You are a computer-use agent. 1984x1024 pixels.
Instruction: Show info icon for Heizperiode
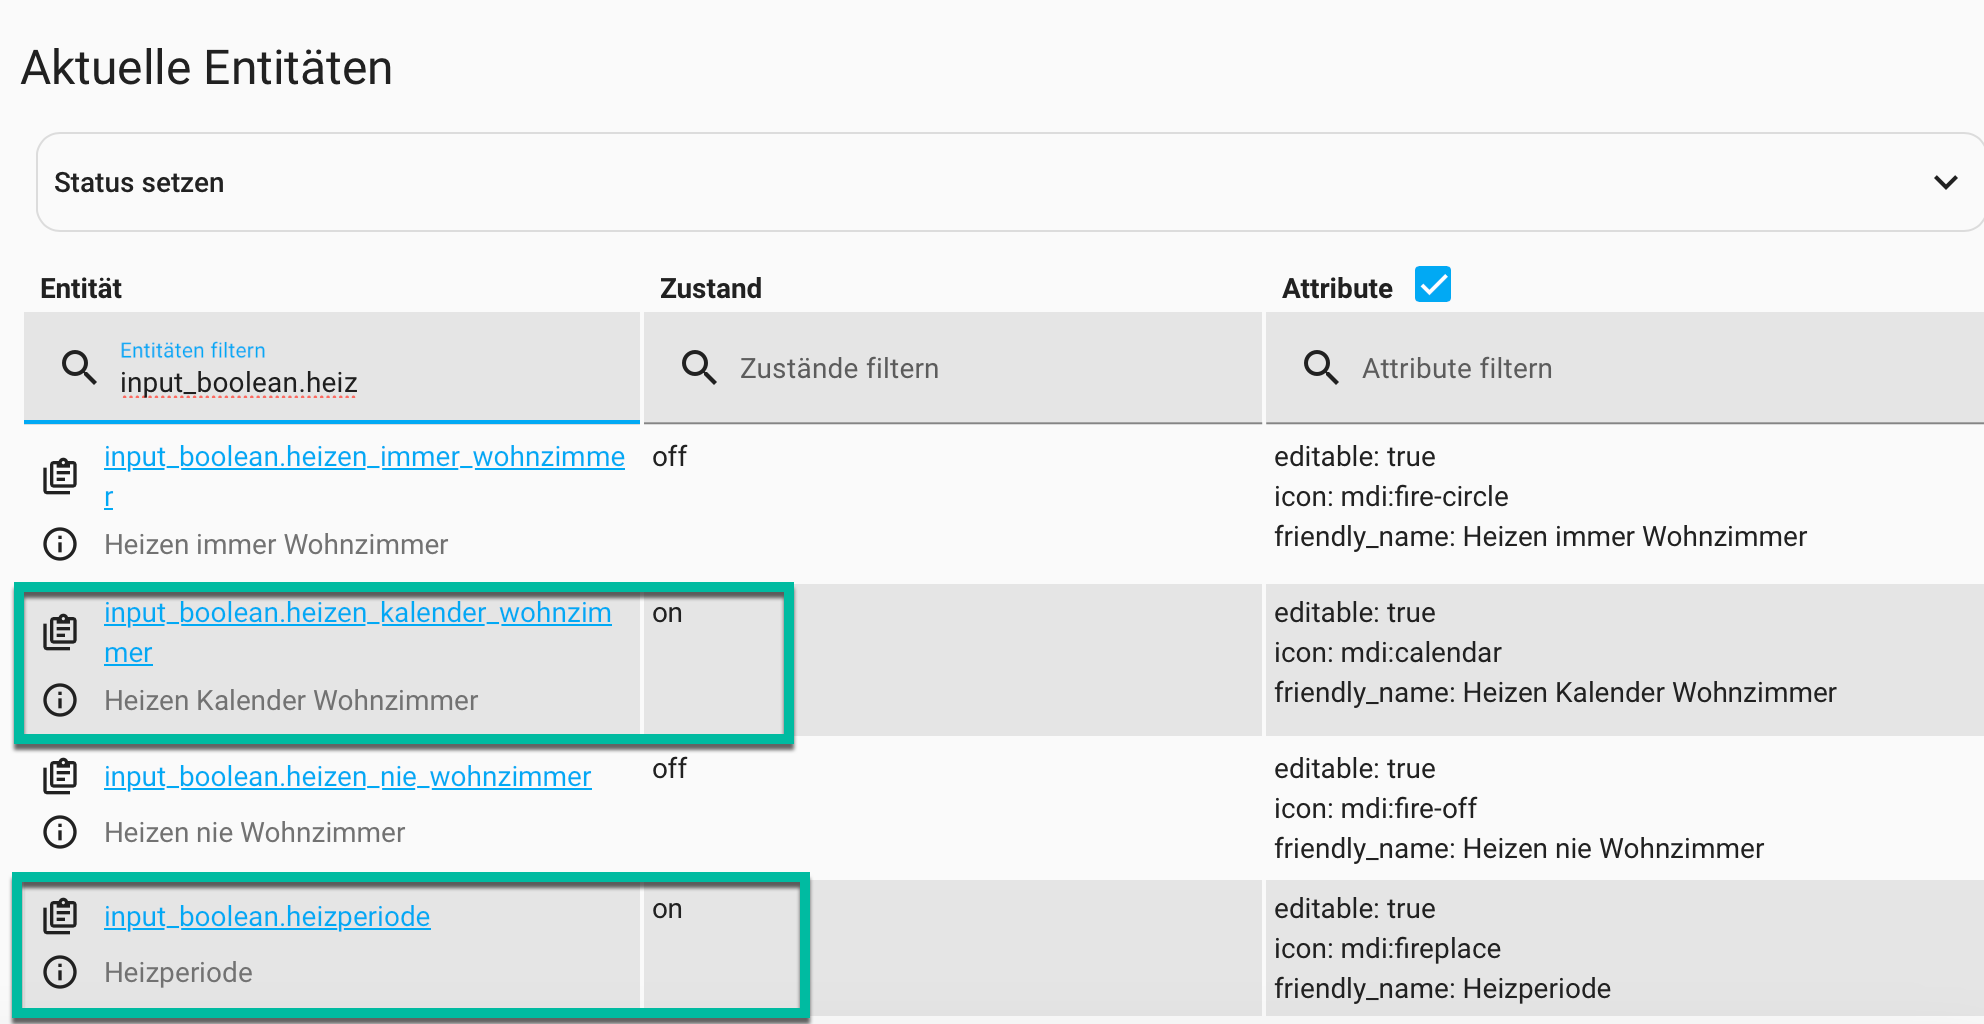click(60, 972)
